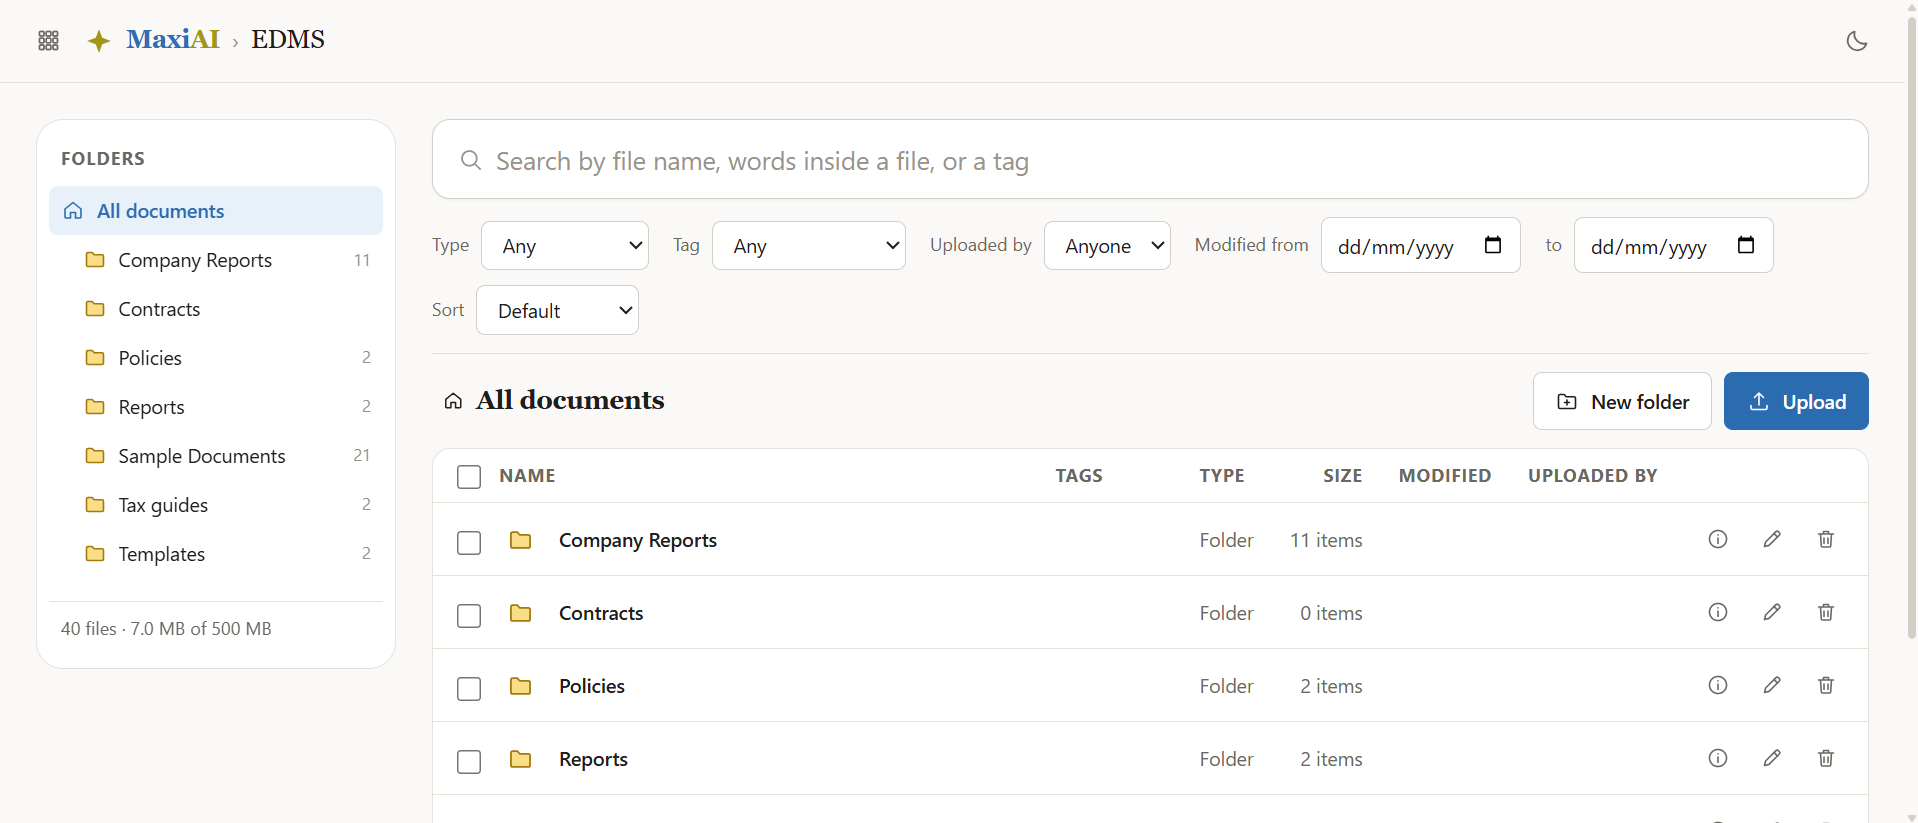Check the Company Reports row checkbox
The image size is (1918, 823).
(469, 543)
